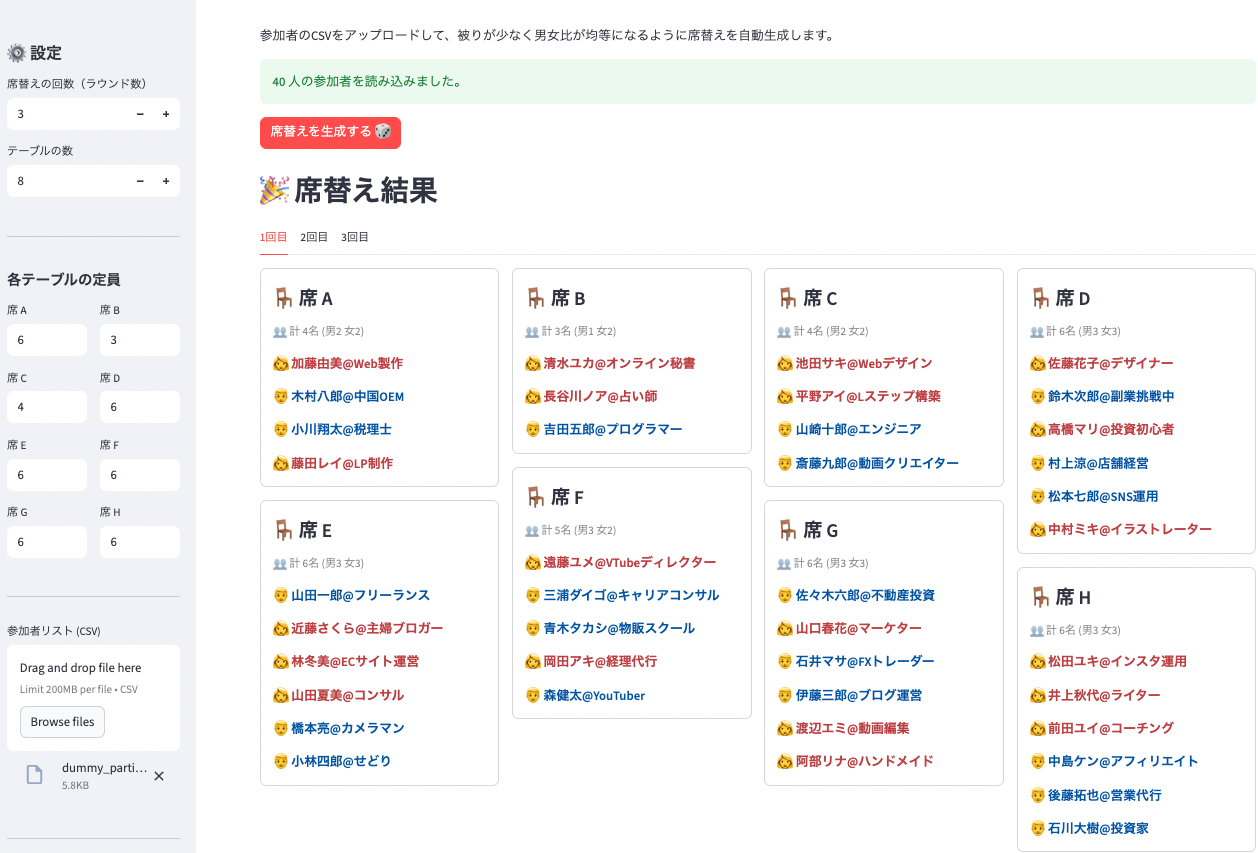Click the name 長谷川ノア@占い師
Screen dimensions: 1258x853
coord(600,397)
